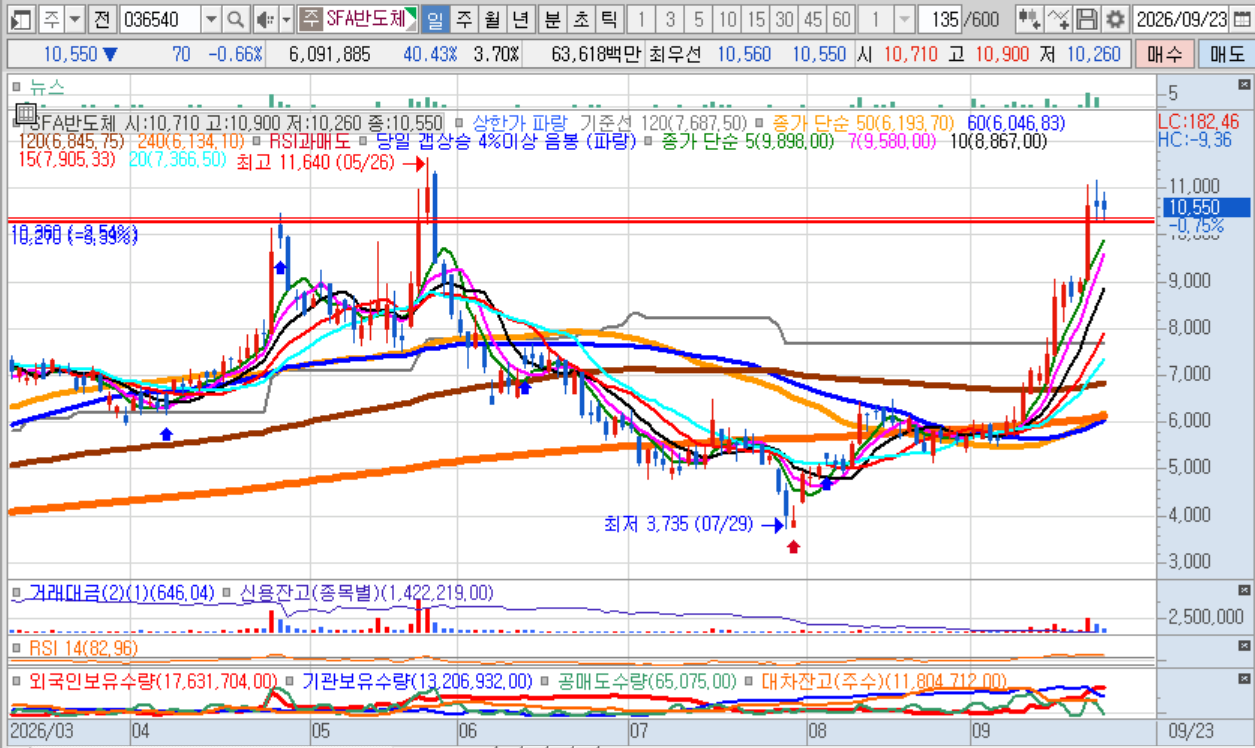This screenshot has width=1255, height=748.
Task: Click the red 매수 buy button
Action: 1164,54
